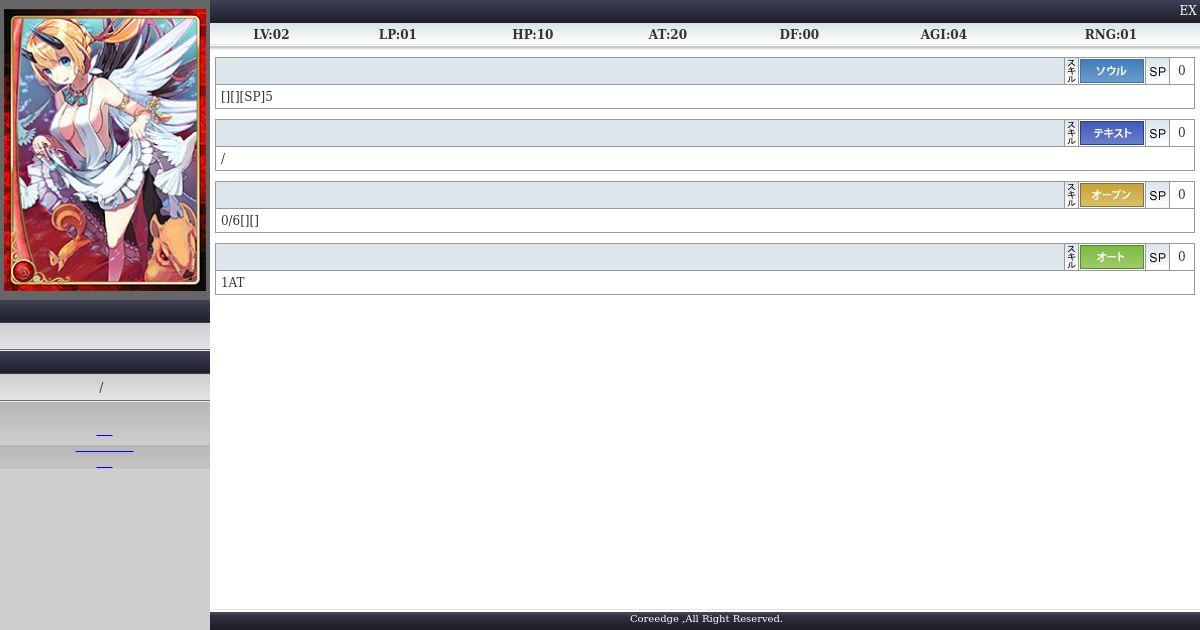Click the スキル label beside オート badge

[x=1071, y=257]
